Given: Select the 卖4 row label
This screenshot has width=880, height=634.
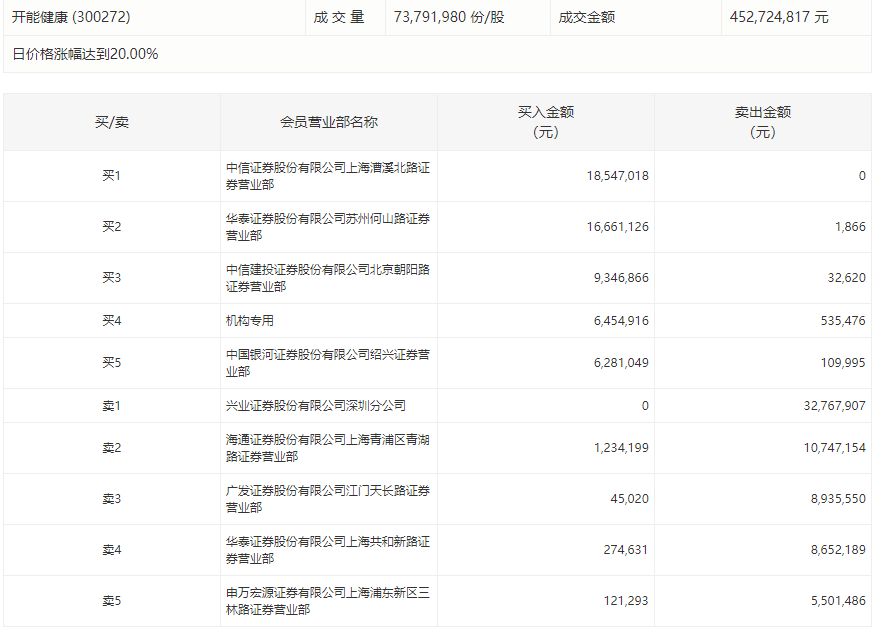Looking at the screenshot, I should [x=112, y=550].
